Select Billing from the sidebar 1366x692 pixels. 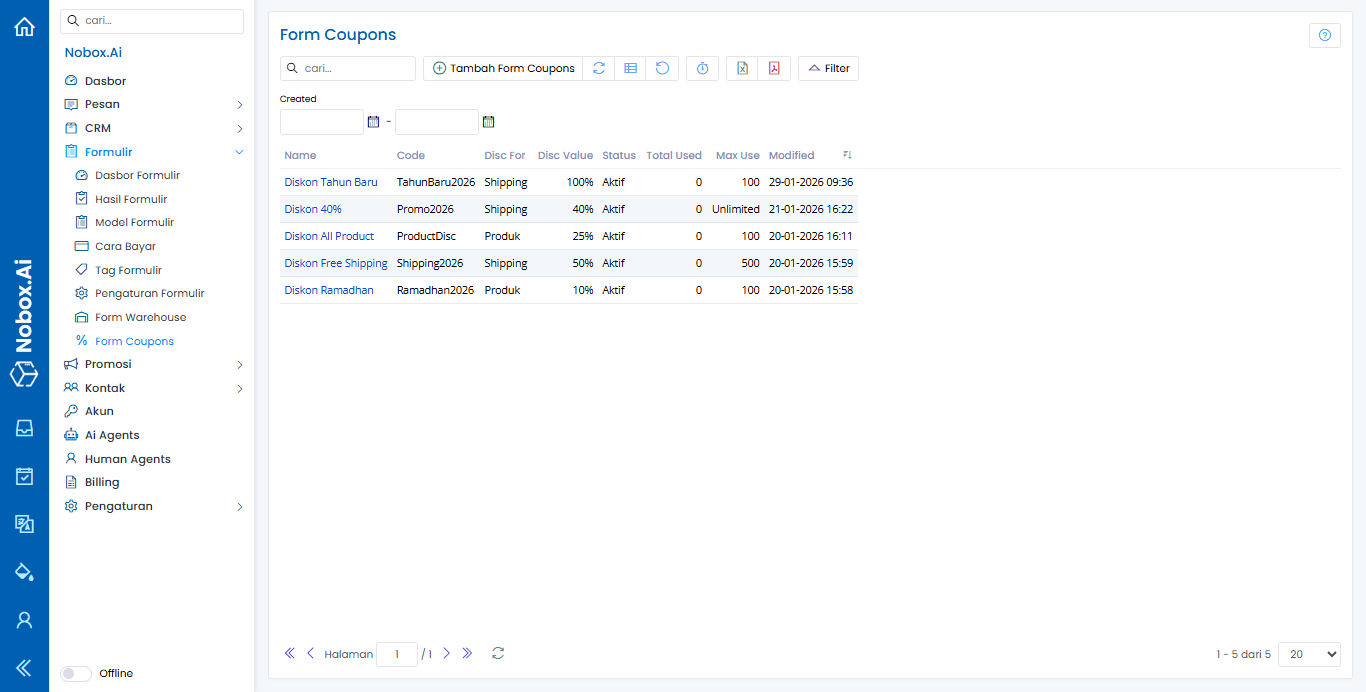click(x=102, y=482)
